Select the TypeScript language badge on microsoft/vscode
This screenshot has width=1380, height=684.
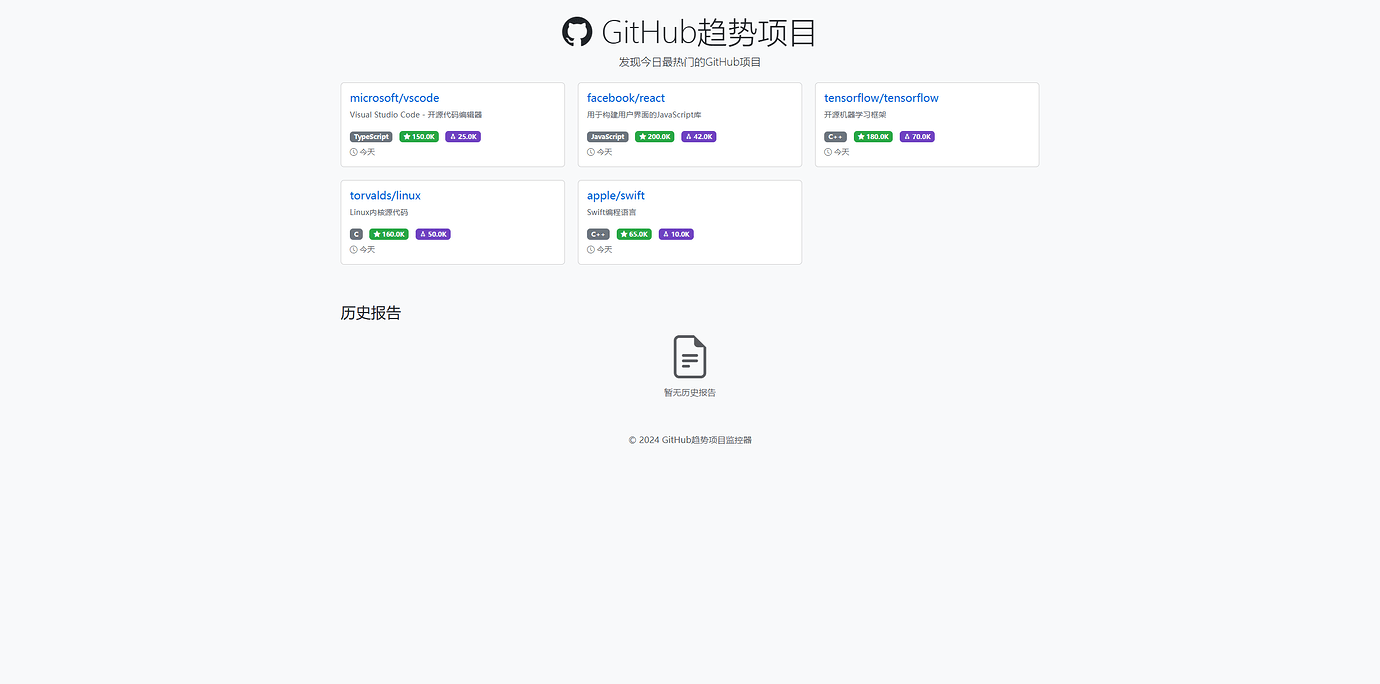(370, 136)
